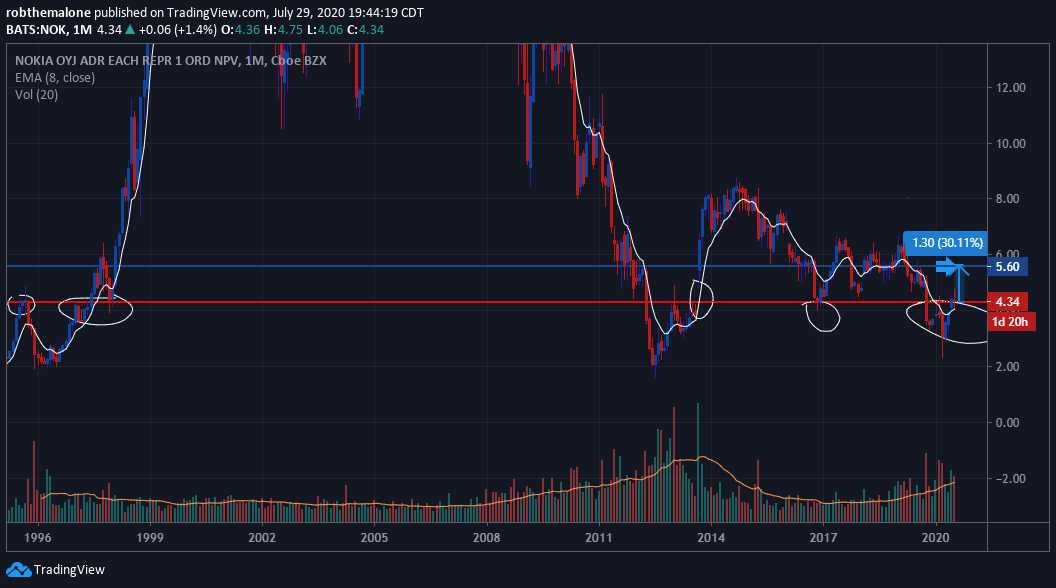Click the 1.30 (30.11%) measurement tooltip
This screenshot has width=1056, height=588.
(947, 242)
